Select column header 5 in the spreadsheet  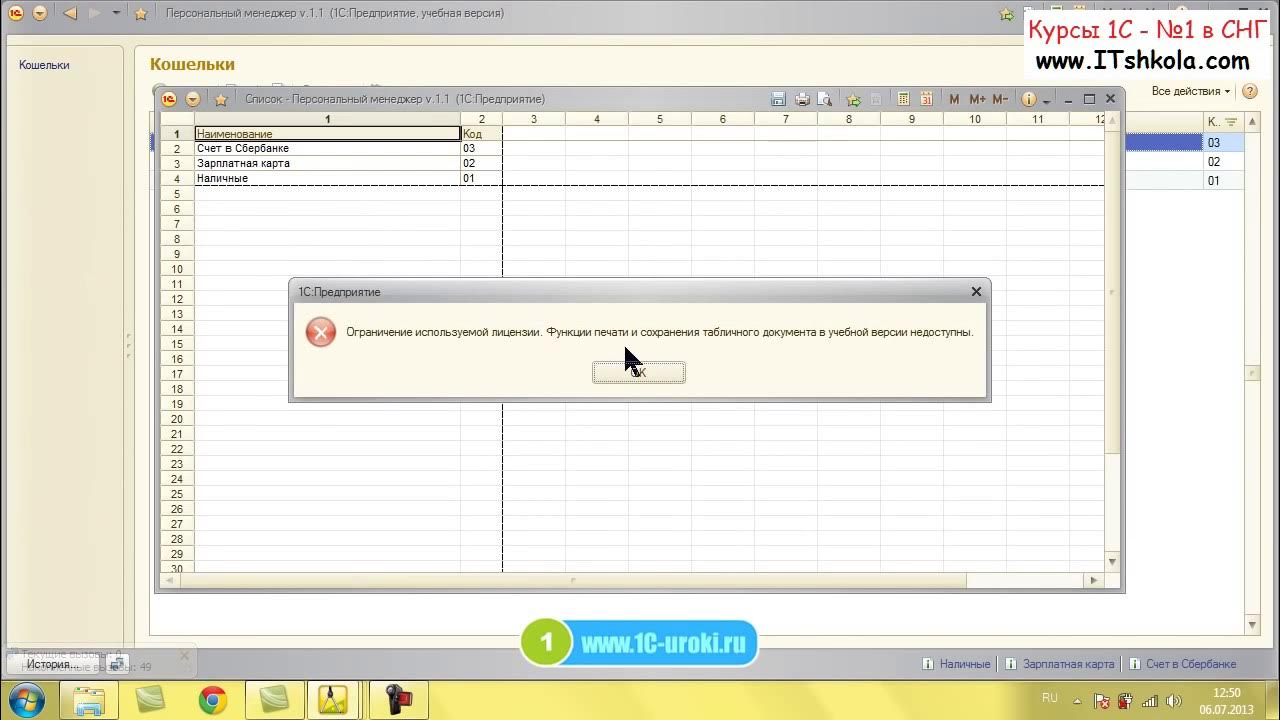(659, 119)
